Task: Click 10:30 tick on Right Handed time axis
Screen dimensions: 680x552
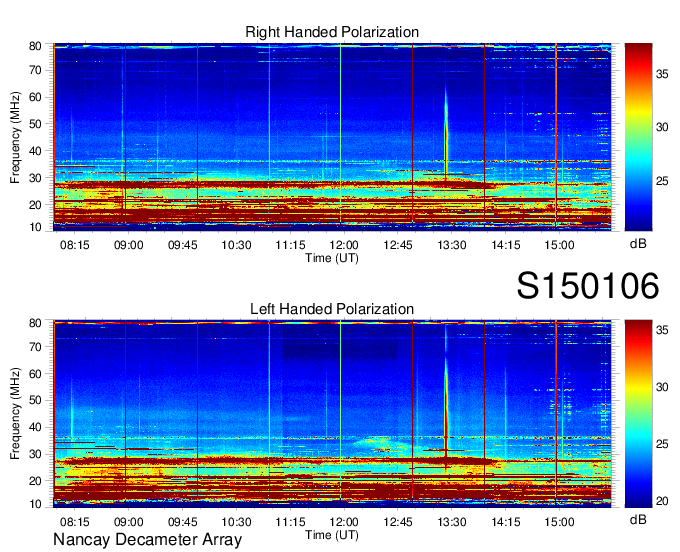Action: pyautogui.click(x=236, y=245)
